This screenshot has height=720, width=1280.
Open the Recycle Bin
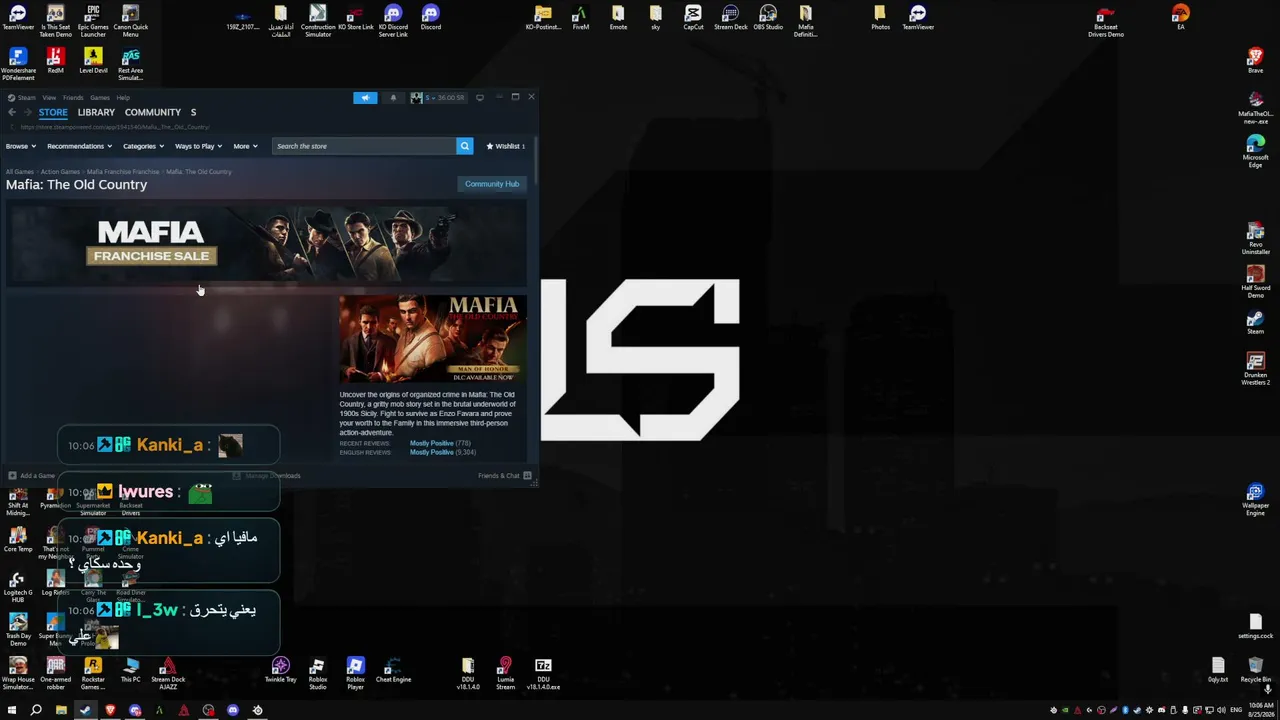point(1255,670)
